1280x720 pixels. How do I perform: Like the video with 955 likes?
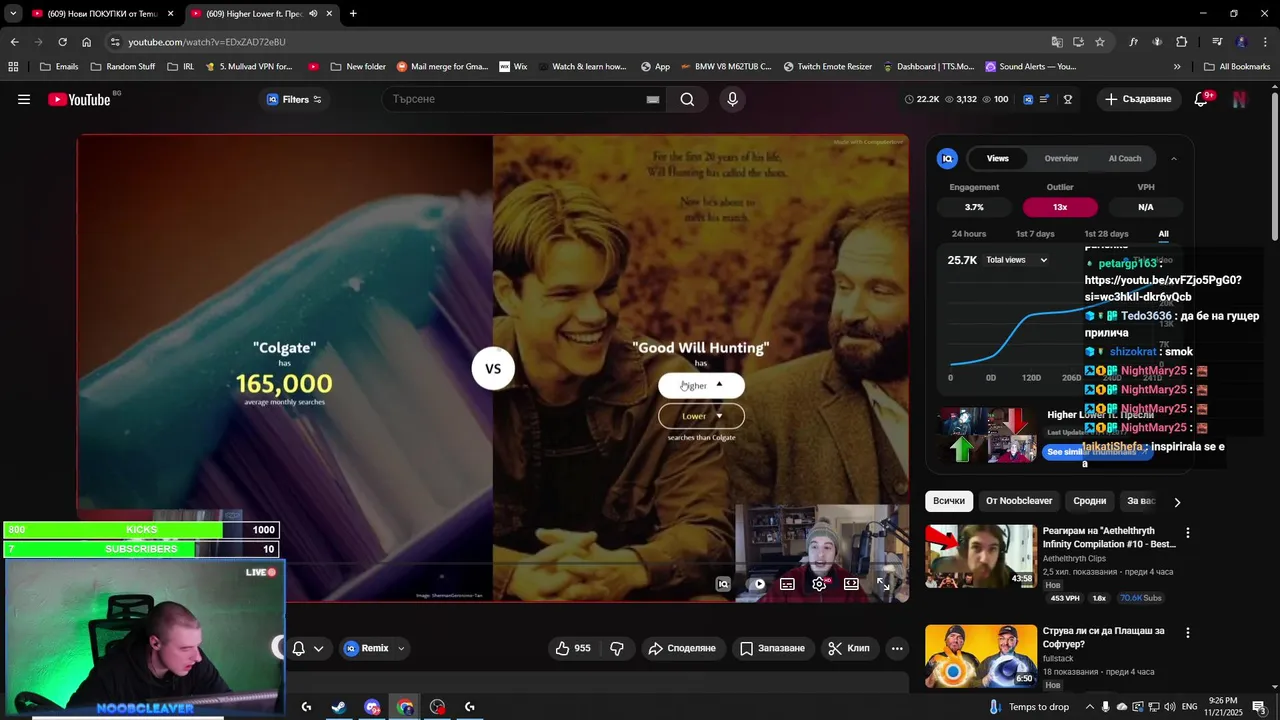pyautogui.click(x=573, y=648)
